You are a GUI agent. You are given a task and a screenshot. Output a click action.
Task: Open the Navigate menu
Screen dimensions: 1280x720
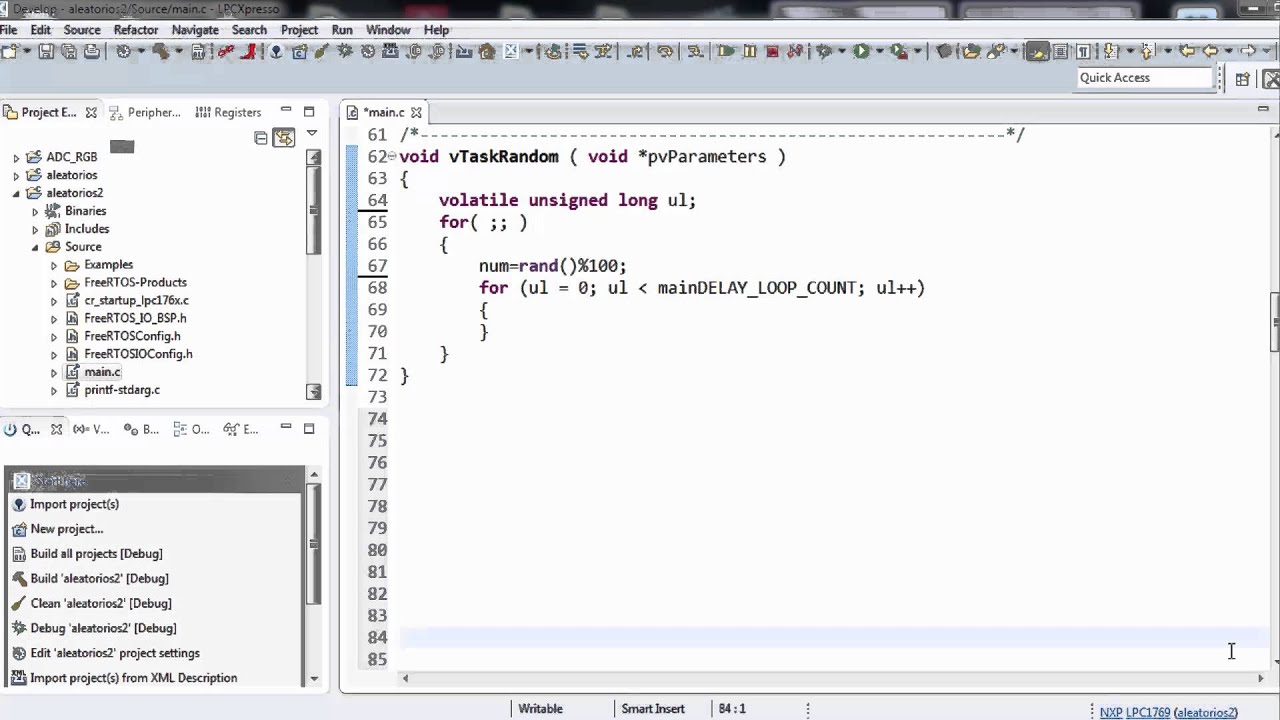[195, 30]
